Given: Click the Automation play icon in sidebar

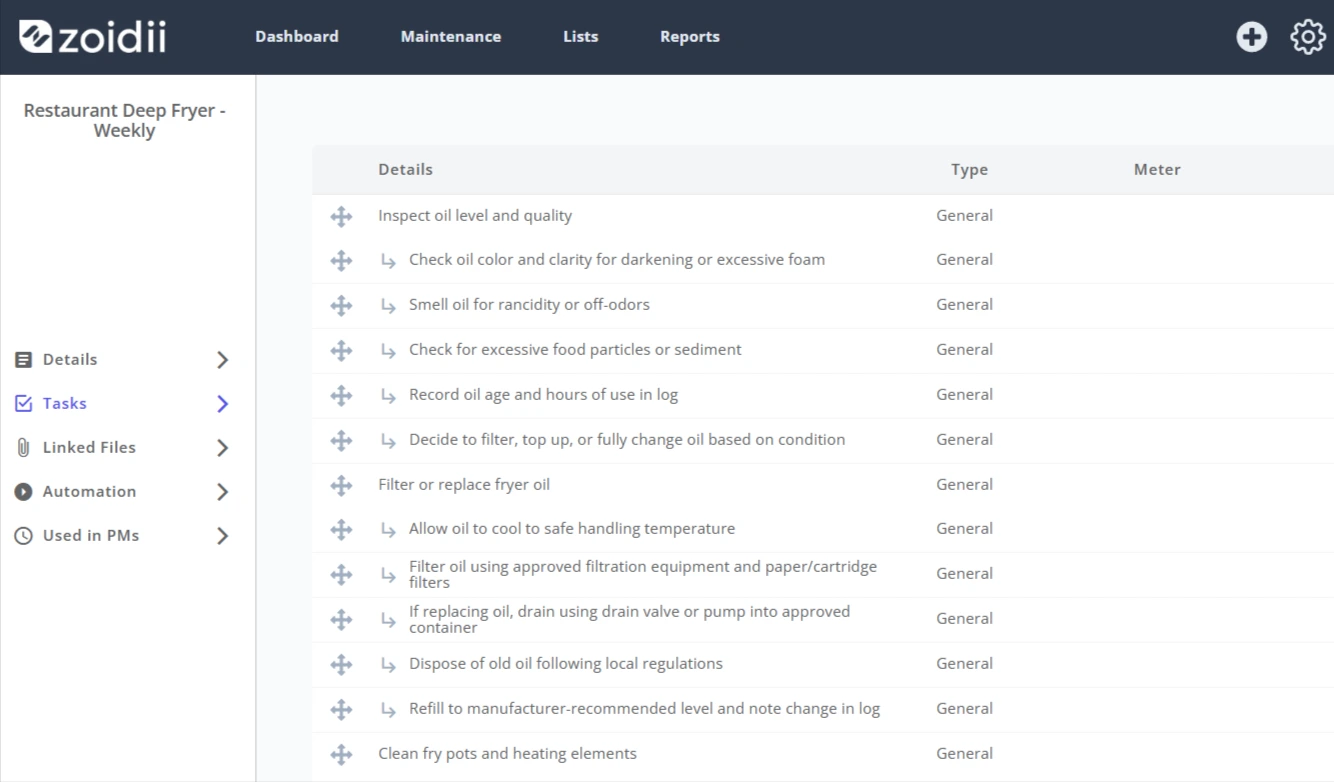Looking at the screenshot, I should [24, 492].
